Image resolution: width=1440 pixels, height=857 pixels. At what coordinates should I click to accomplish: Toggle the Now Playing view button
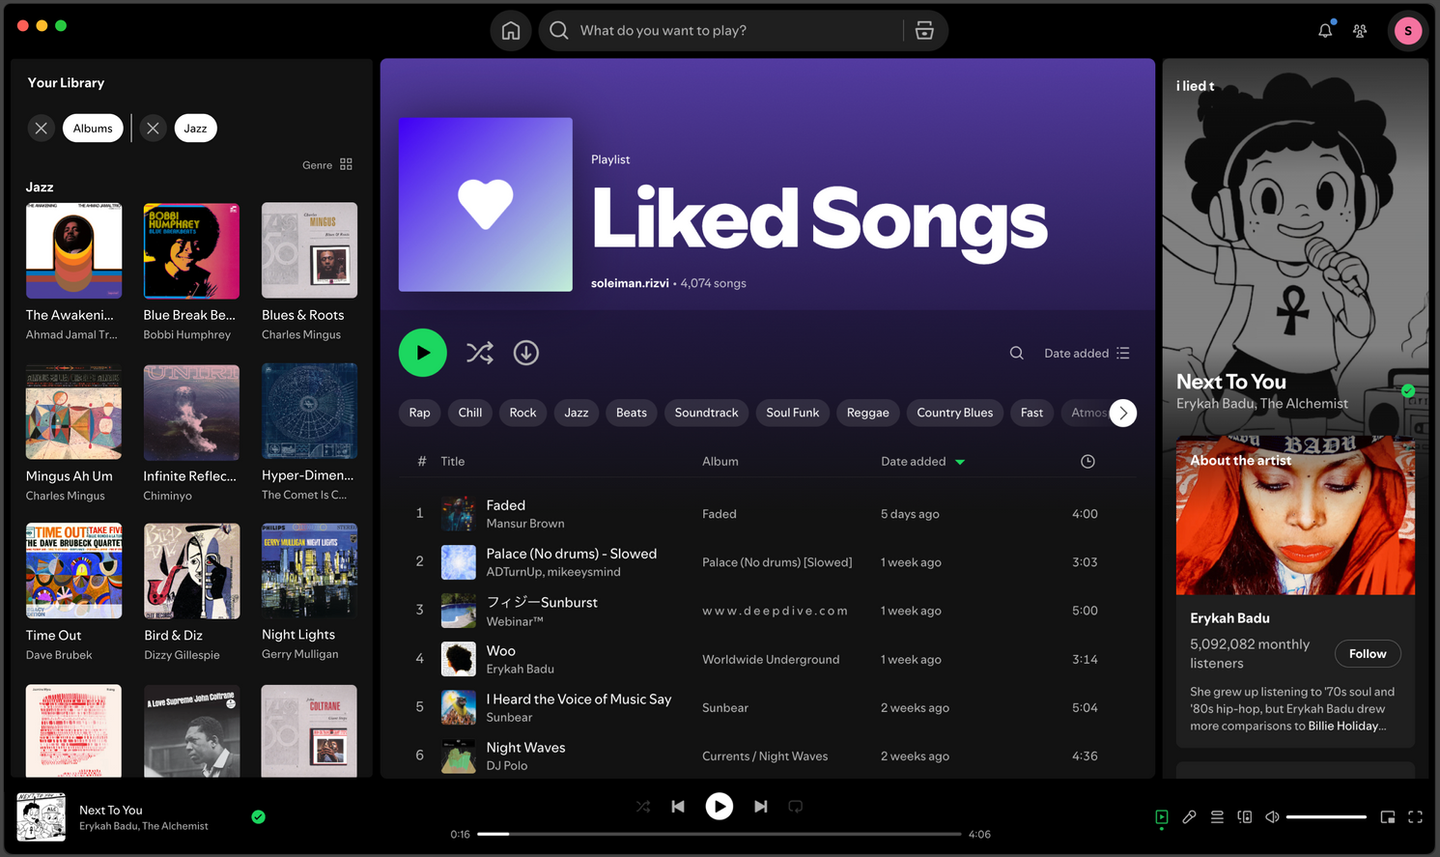click(1161, 817)
